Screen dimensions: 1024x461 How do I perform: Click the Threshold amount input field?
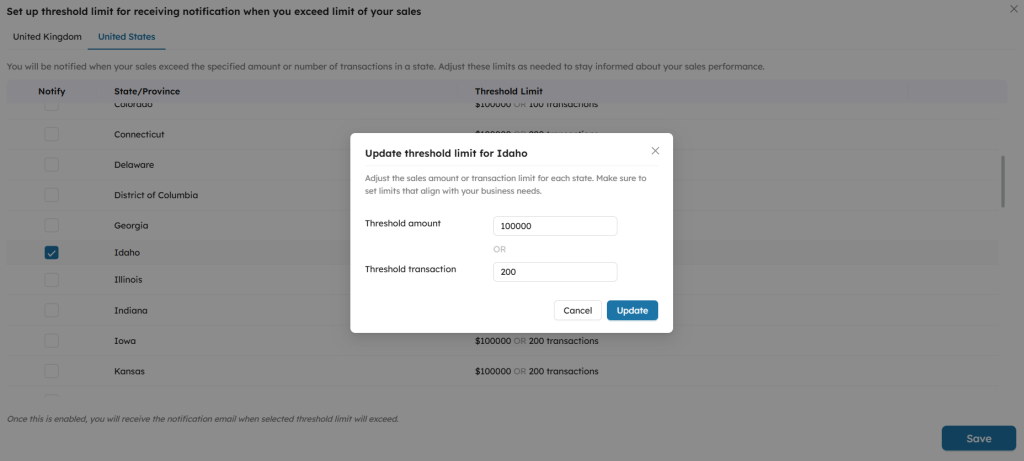[555, 226]
